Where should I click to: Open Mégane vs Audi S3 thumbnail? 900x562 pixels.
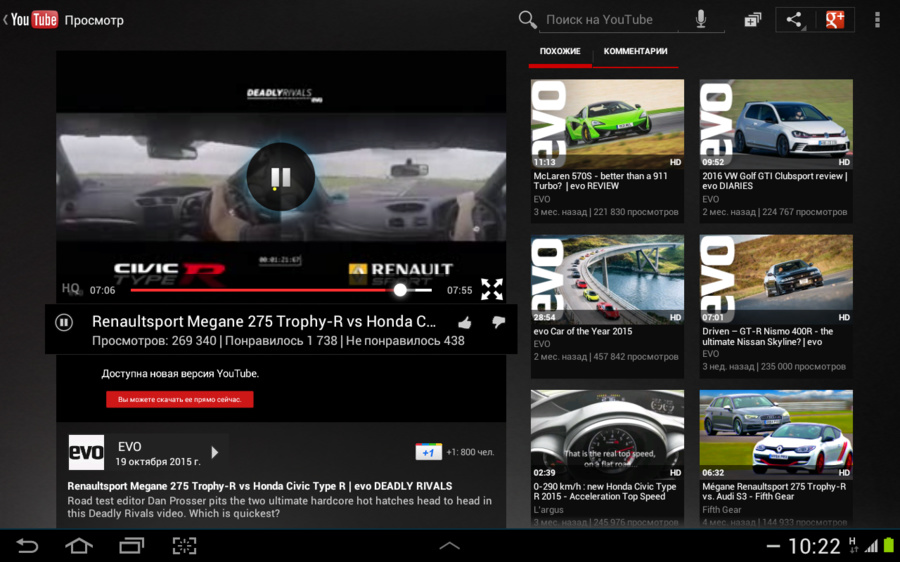pyautogui.click(x=776, y=435)
